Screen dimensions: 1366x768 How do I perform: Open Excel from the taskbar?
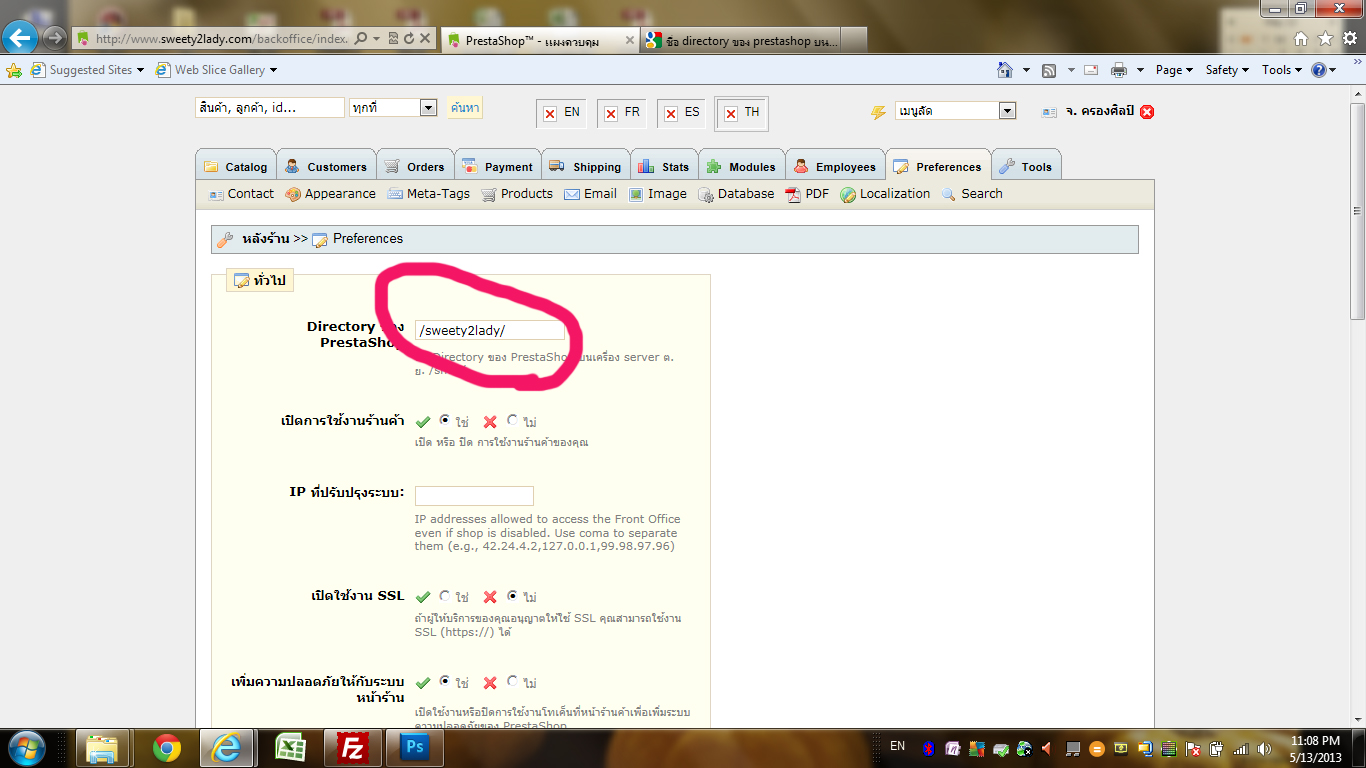coord(290,748)
